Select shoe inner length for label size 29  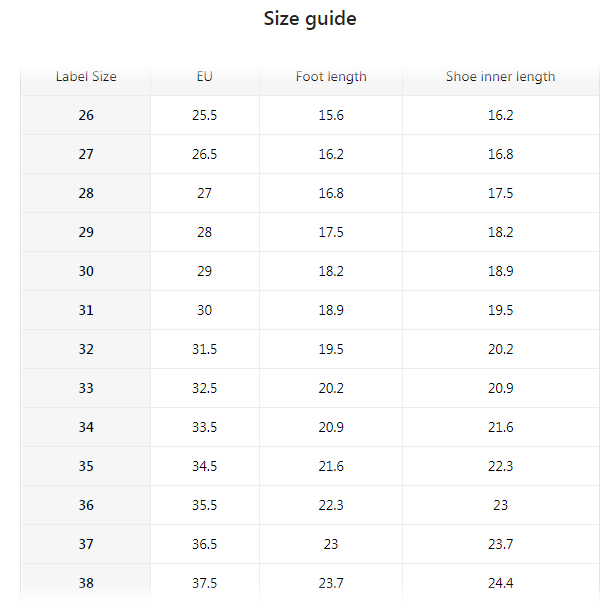(500, 233)
